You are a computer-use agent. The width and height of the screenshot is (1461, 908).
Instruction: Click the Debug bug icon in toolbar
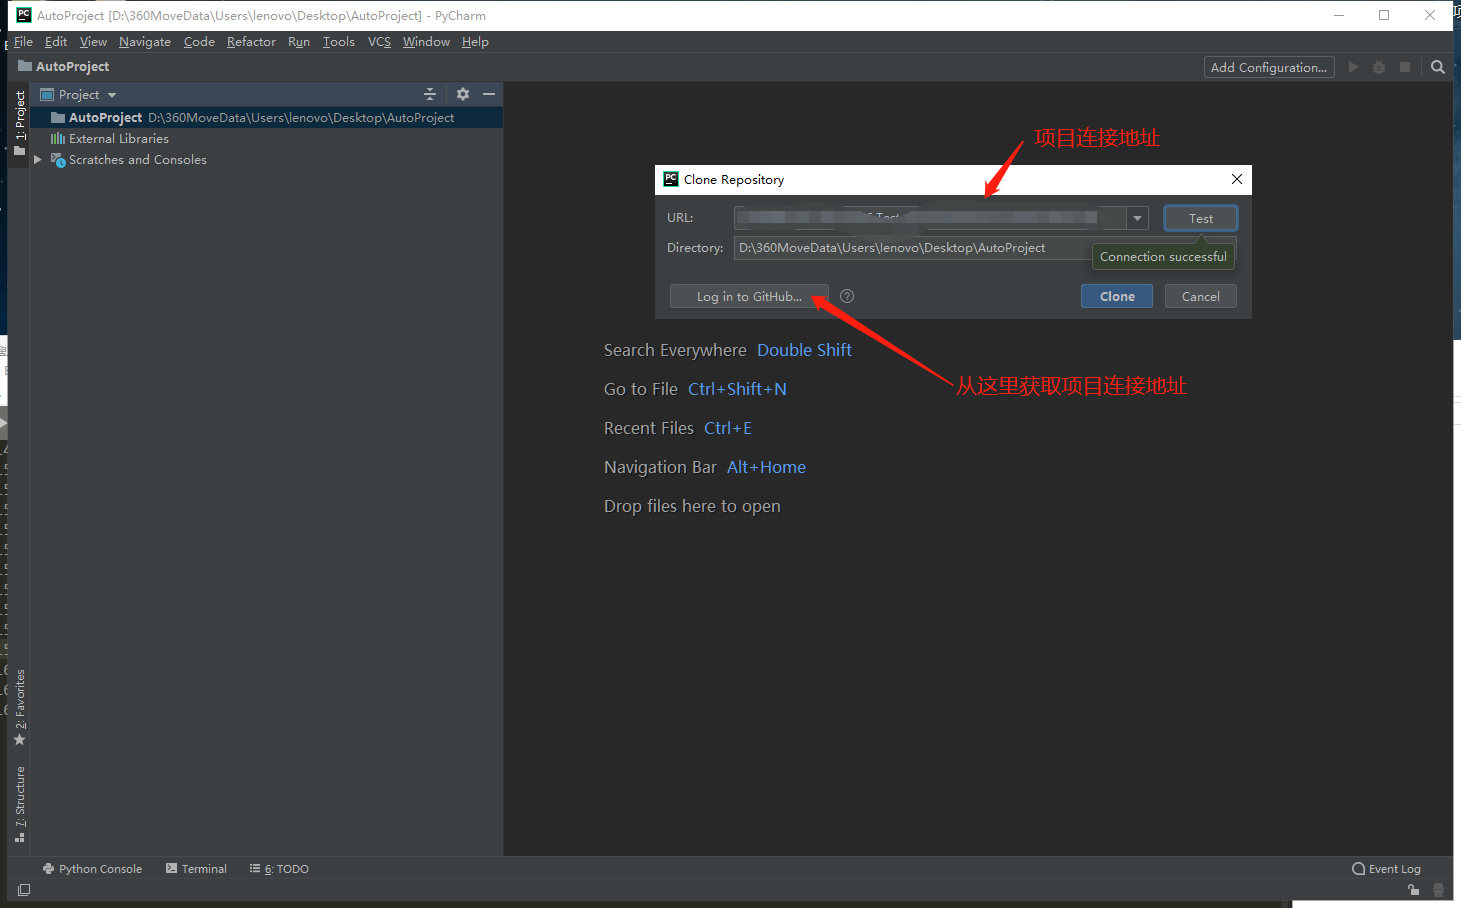pos(1379,67)
